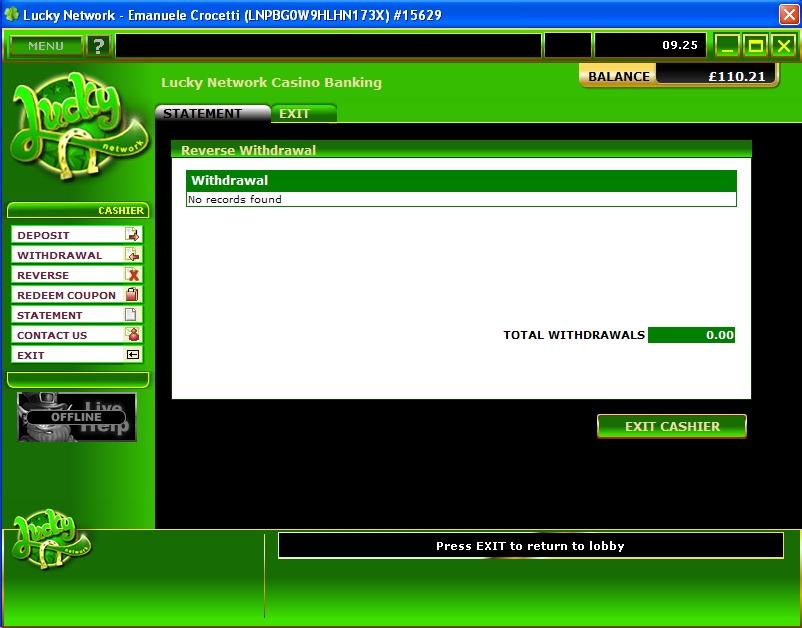This screenshot has width=802, height=628.
Task: Click the BALANCE label
Action: (x=619, y=76)
